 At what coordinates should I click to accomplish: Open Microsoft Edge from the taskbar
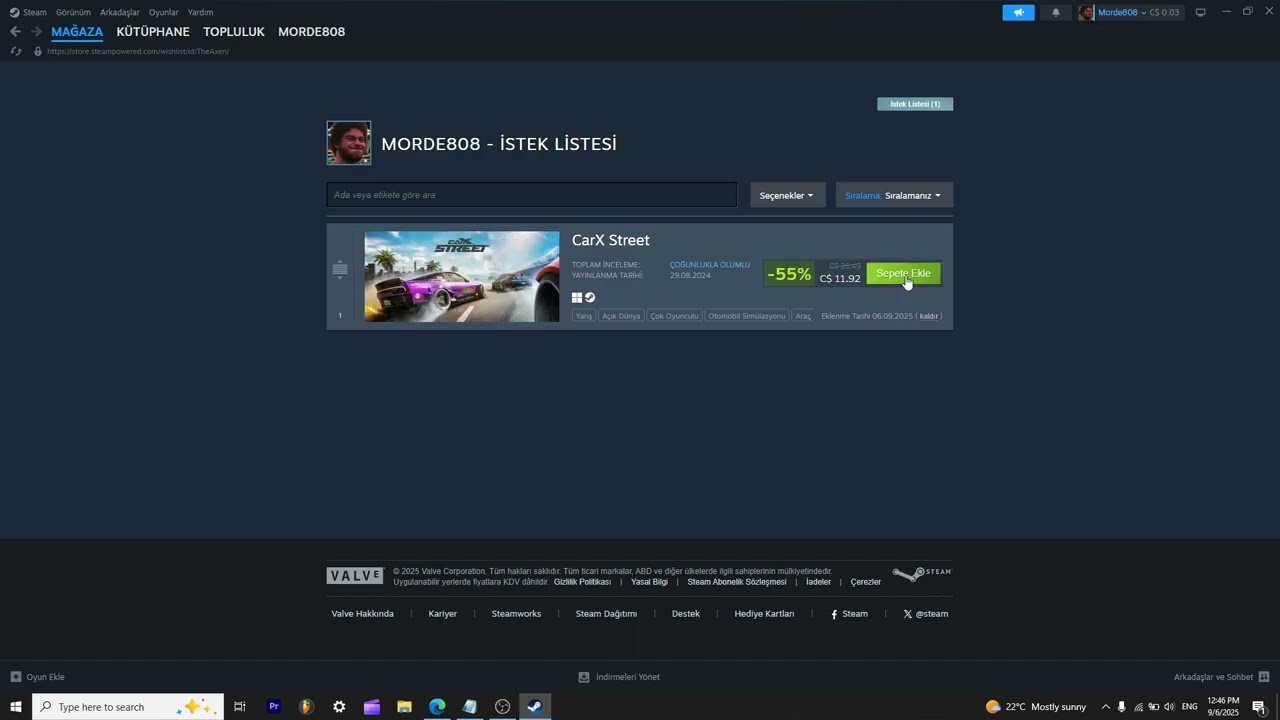coord(437,707)
